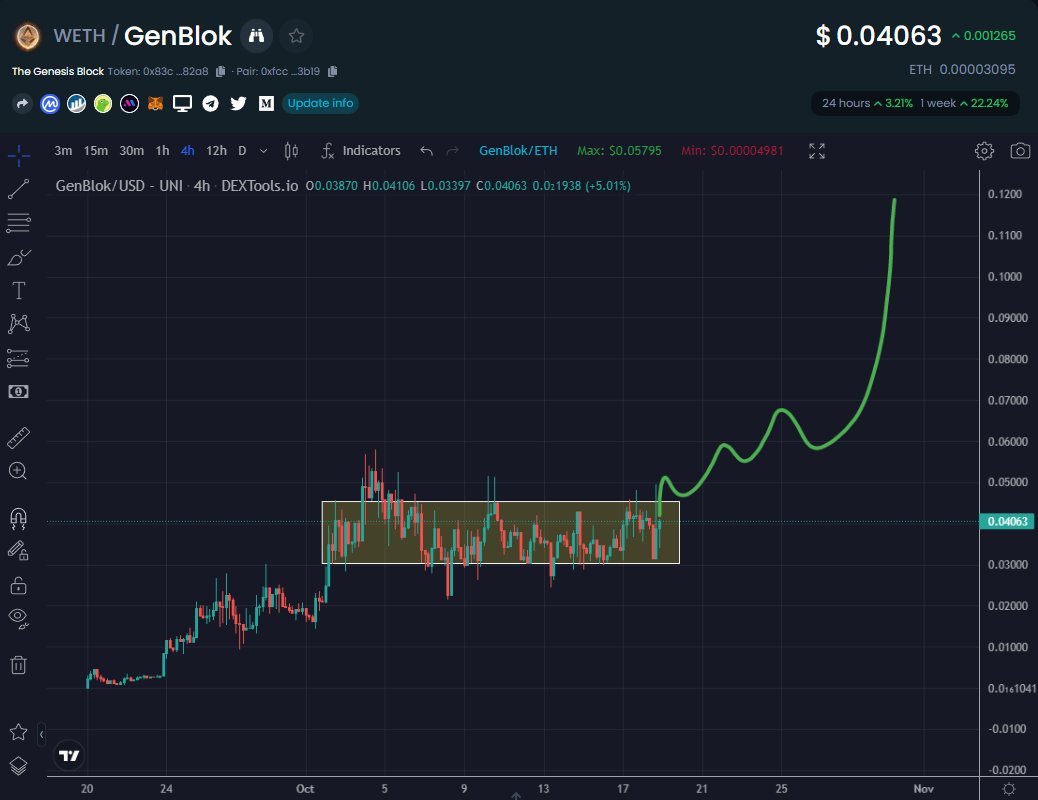Open the CoinMarketCap link icon
The height and width of the screenshot is (800, 1038).
(50, 103)
